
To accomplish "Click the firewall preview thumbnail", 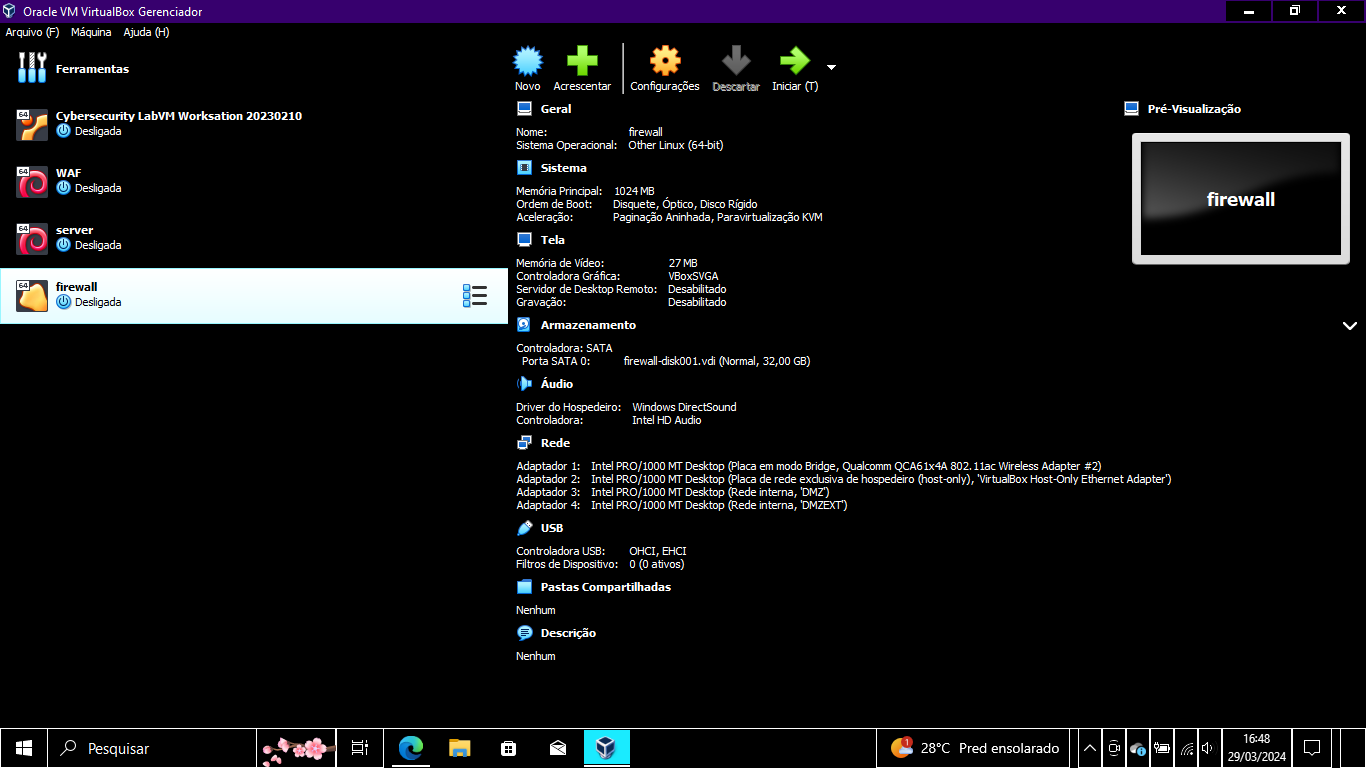I will 1240,199.
